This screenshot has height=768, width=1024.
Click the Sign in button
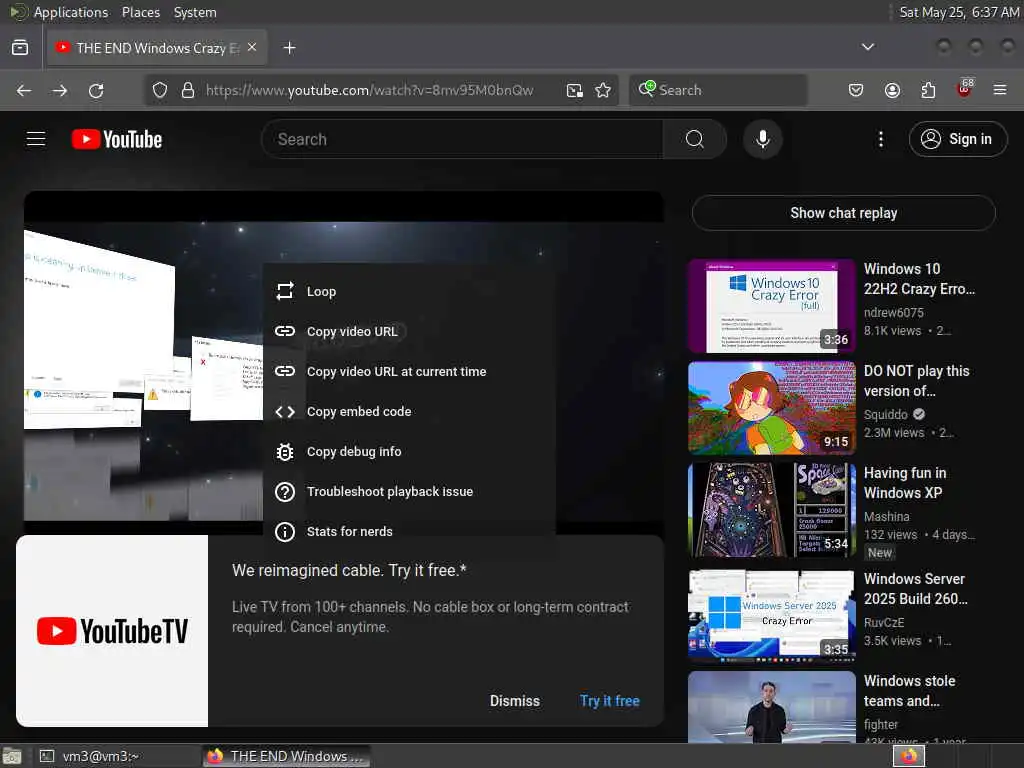tap(957, 139)
